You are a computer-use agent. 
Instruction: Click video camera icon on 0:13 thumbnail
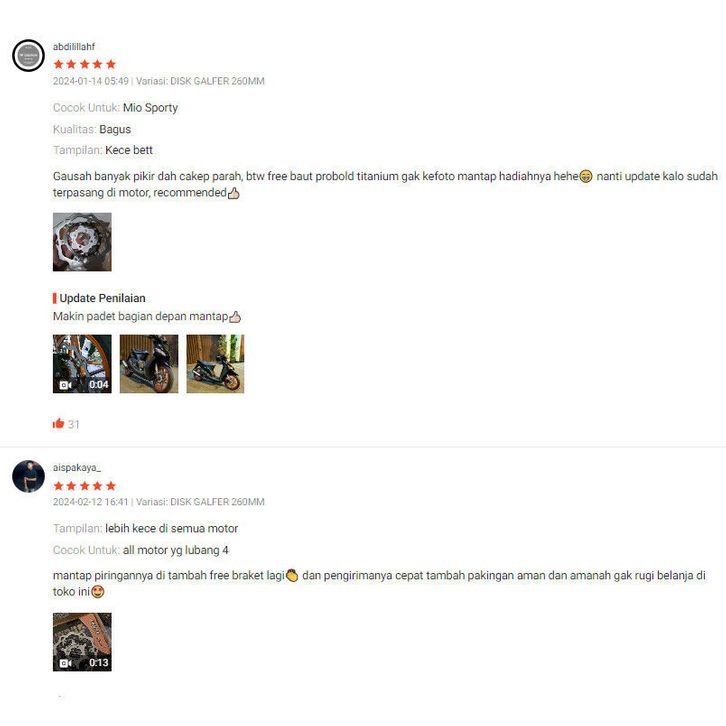pos(65,663)
